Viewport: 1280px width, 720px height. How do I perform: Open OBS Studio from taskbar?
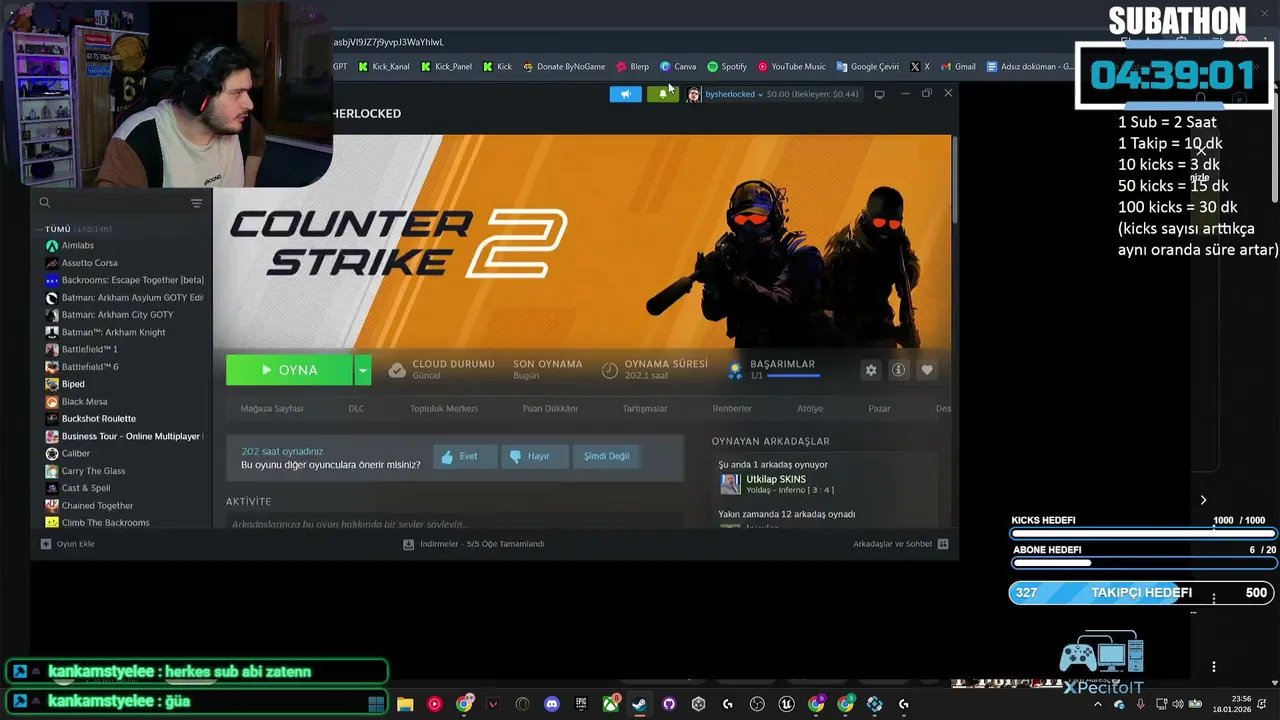[x=757, y=704]
